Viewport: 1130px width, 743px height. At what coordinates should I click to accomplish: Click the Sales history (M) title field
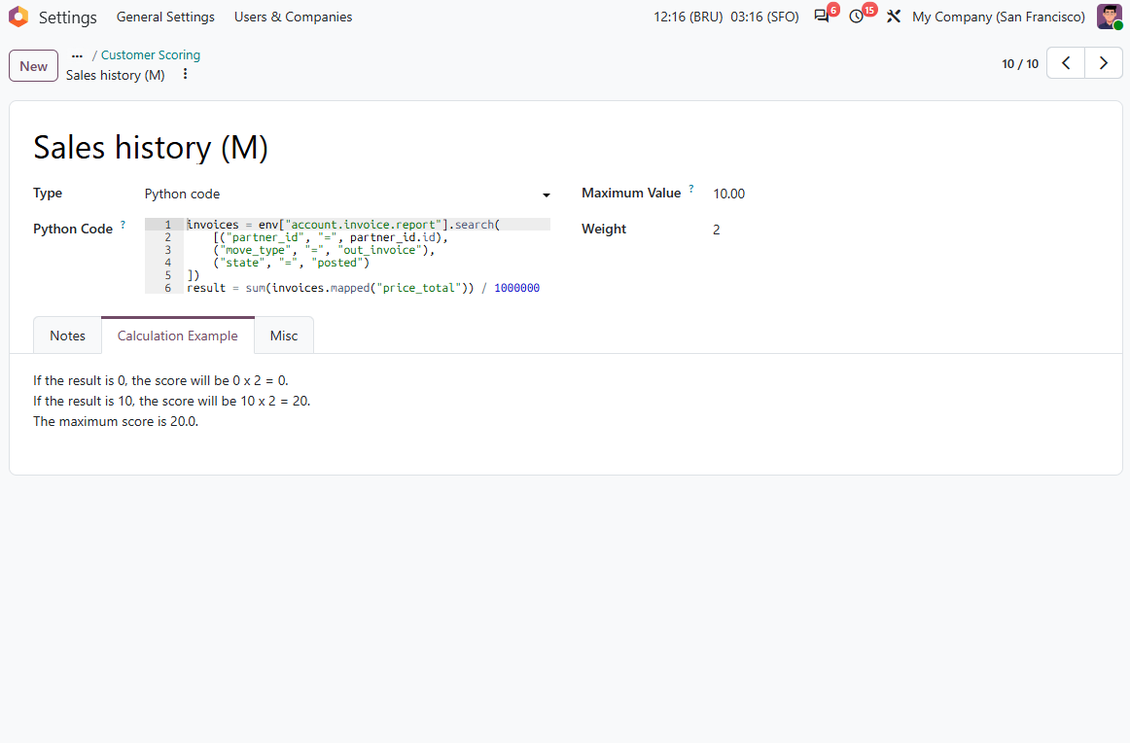151,148
